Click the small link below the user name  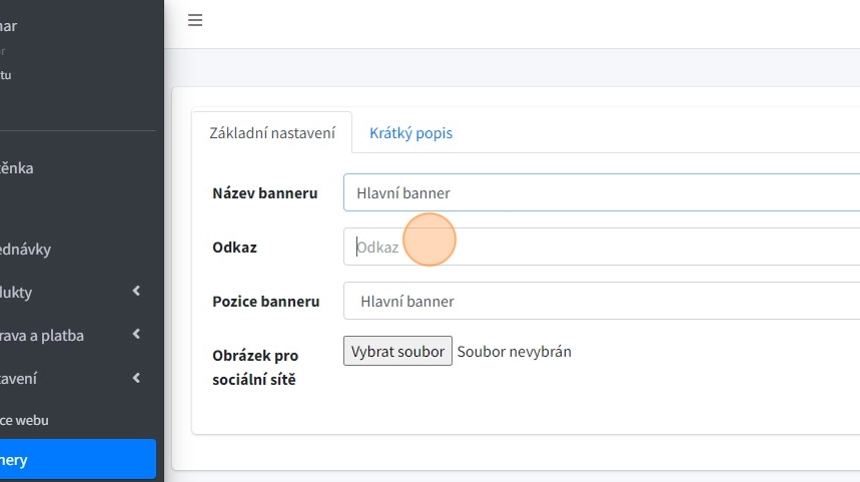pyautogui.click(x=6, y=75)
